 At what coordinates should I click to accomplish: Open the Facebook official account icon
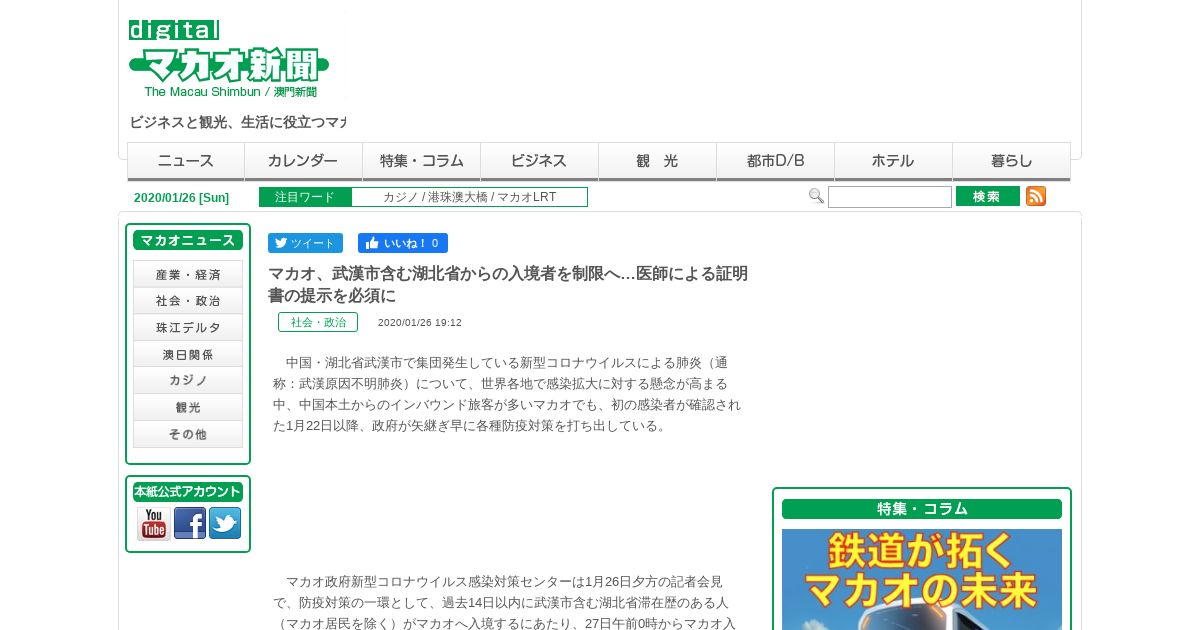point(190,523)
